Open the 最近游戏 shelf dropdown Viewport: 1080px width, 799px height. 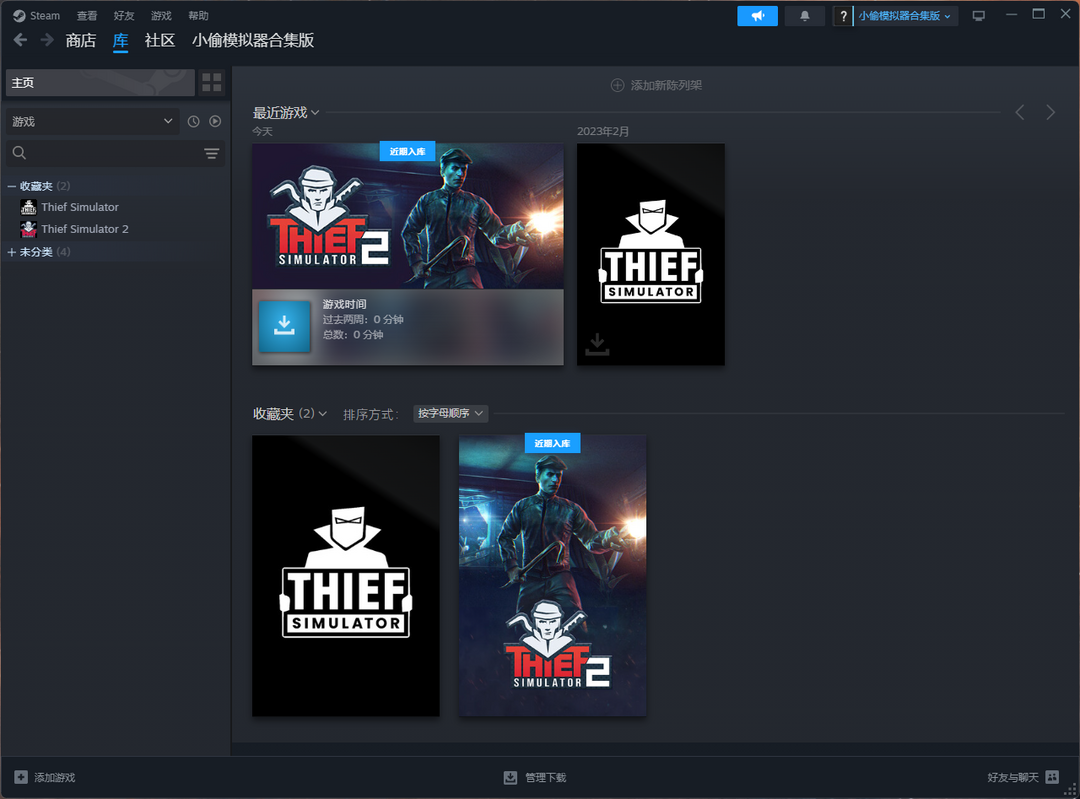pos(286,112)
